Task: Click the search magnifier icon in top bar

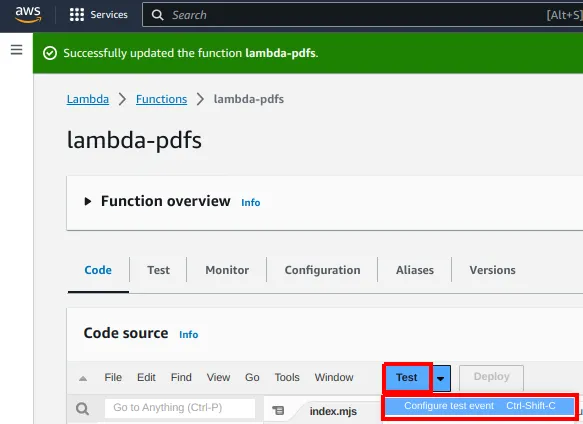Action: (x=158, y=15)
